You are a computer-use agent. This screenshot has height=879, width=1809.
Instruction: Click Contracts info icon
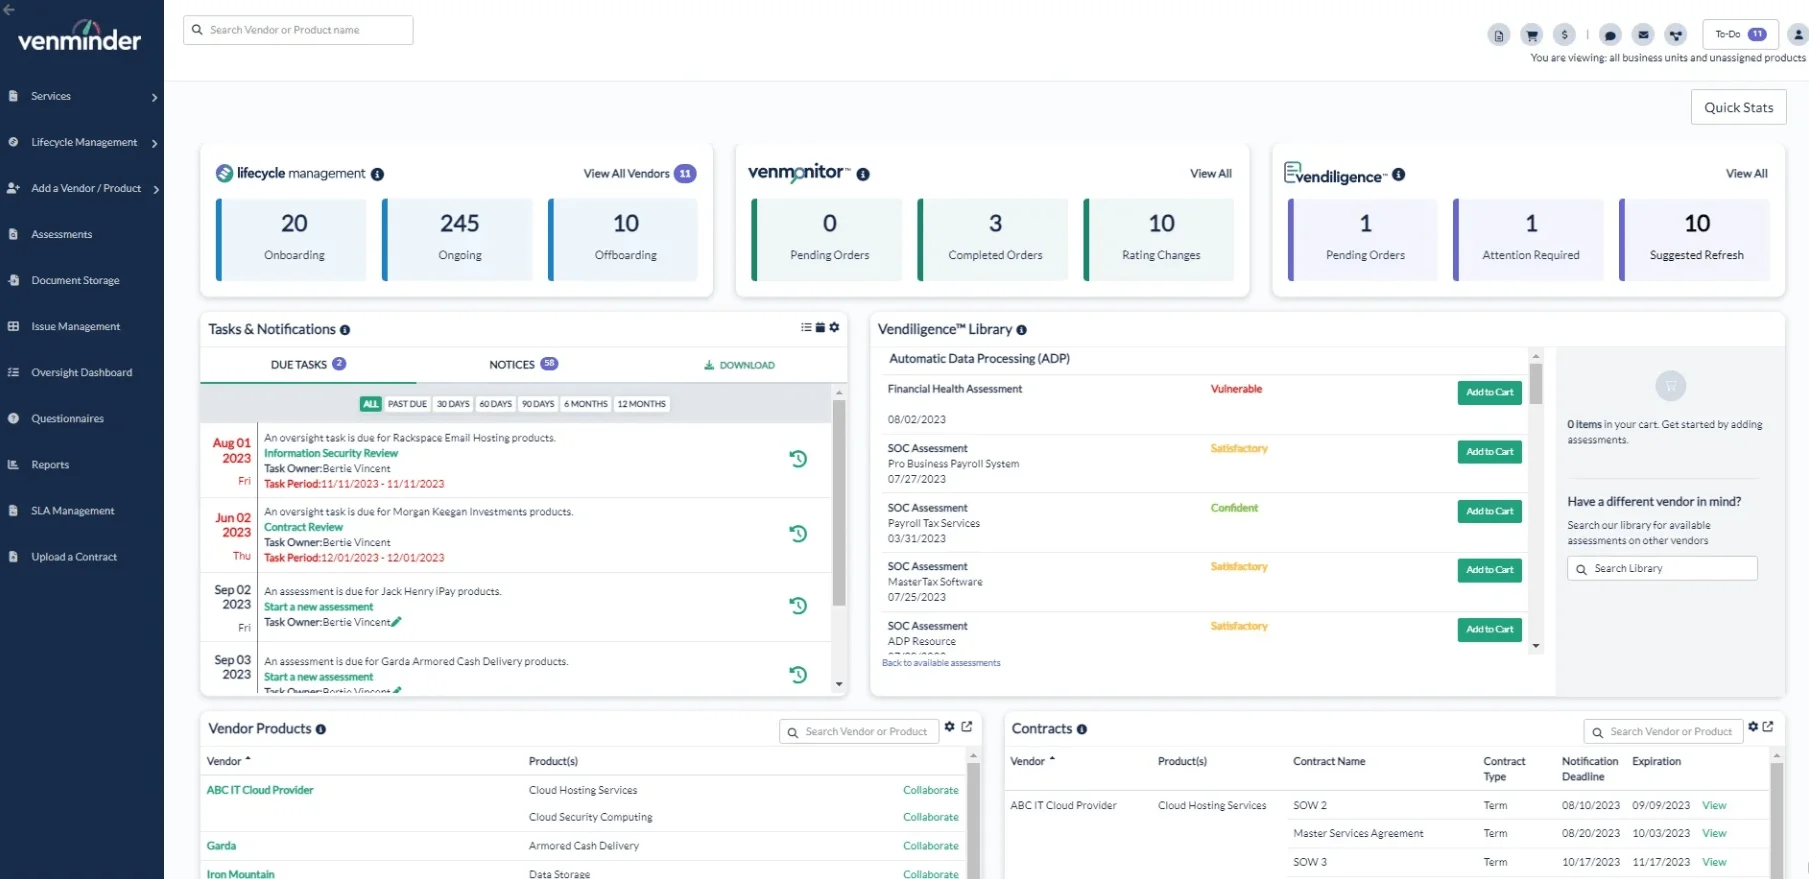coord(1082,729)
